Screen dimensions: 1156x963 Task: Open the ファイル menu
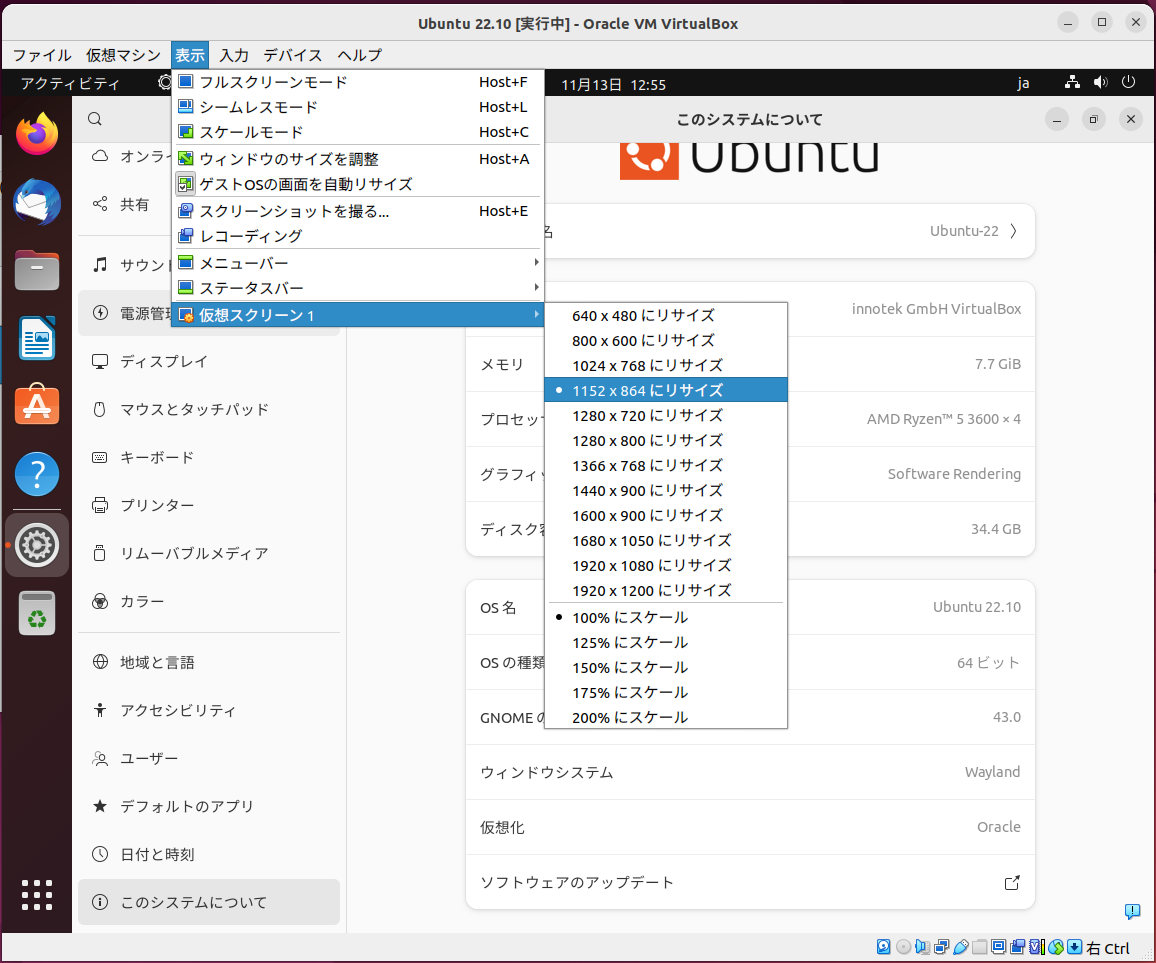pyautogui.click(x=42, y=55)
